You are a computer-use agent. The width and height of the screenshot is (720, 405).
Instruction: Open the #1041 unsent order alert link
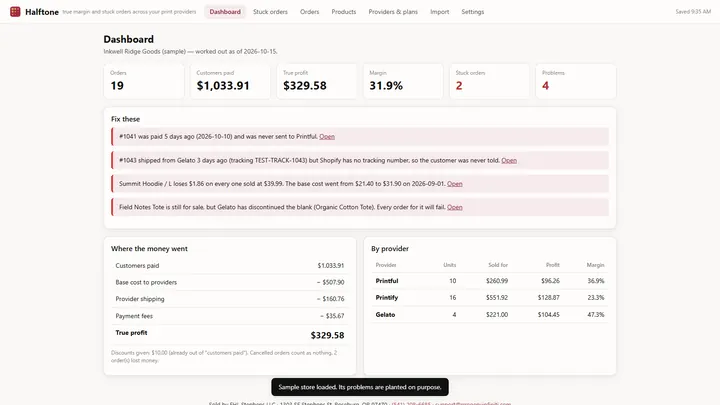coord(327,136)
